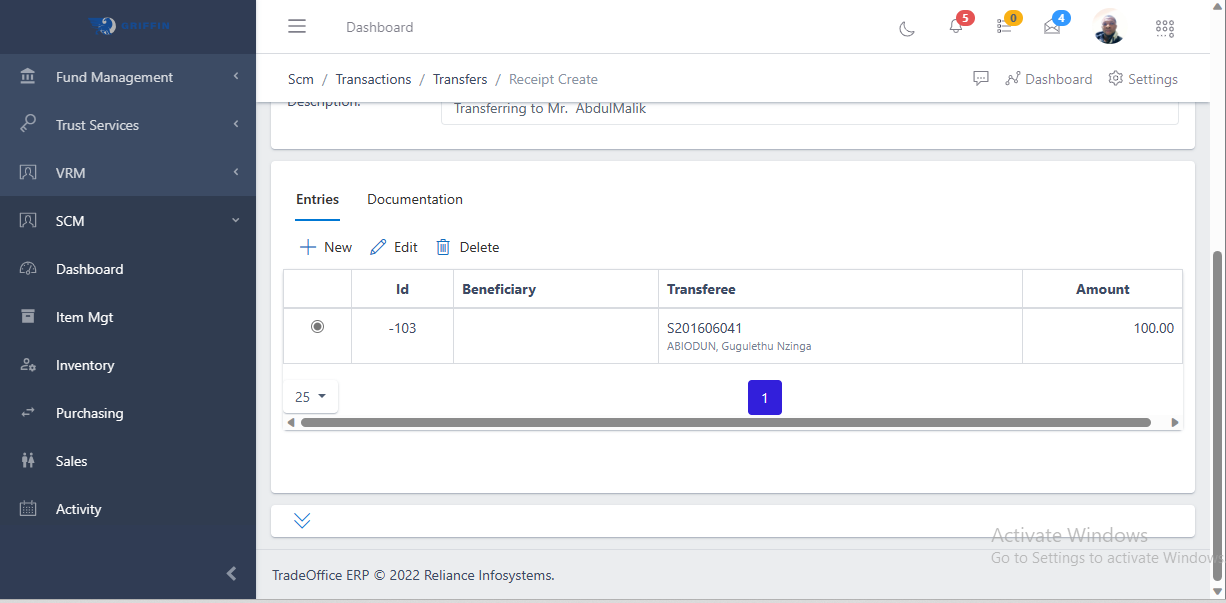Open the 25 page-size dropdown

click(x=310, y=397)
